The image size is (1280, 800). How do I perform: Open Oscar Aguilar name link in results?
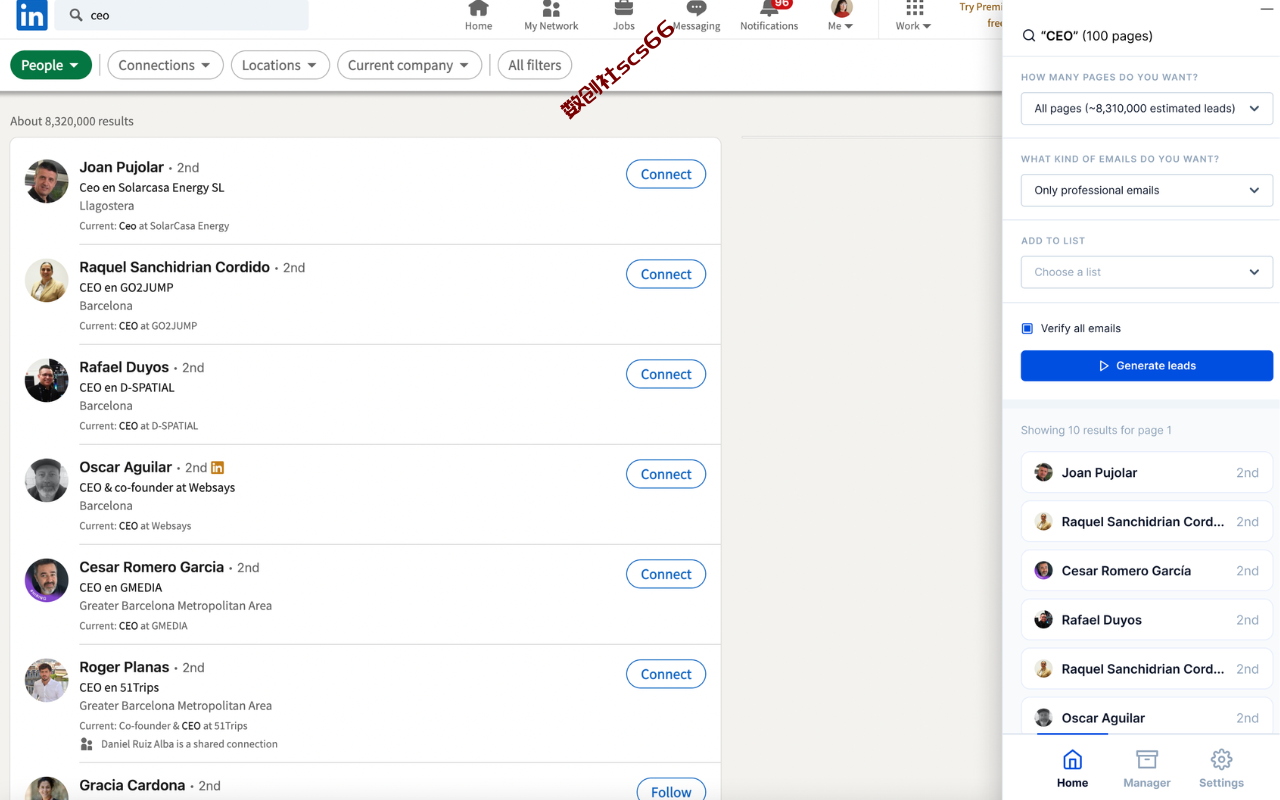point(126,467)
